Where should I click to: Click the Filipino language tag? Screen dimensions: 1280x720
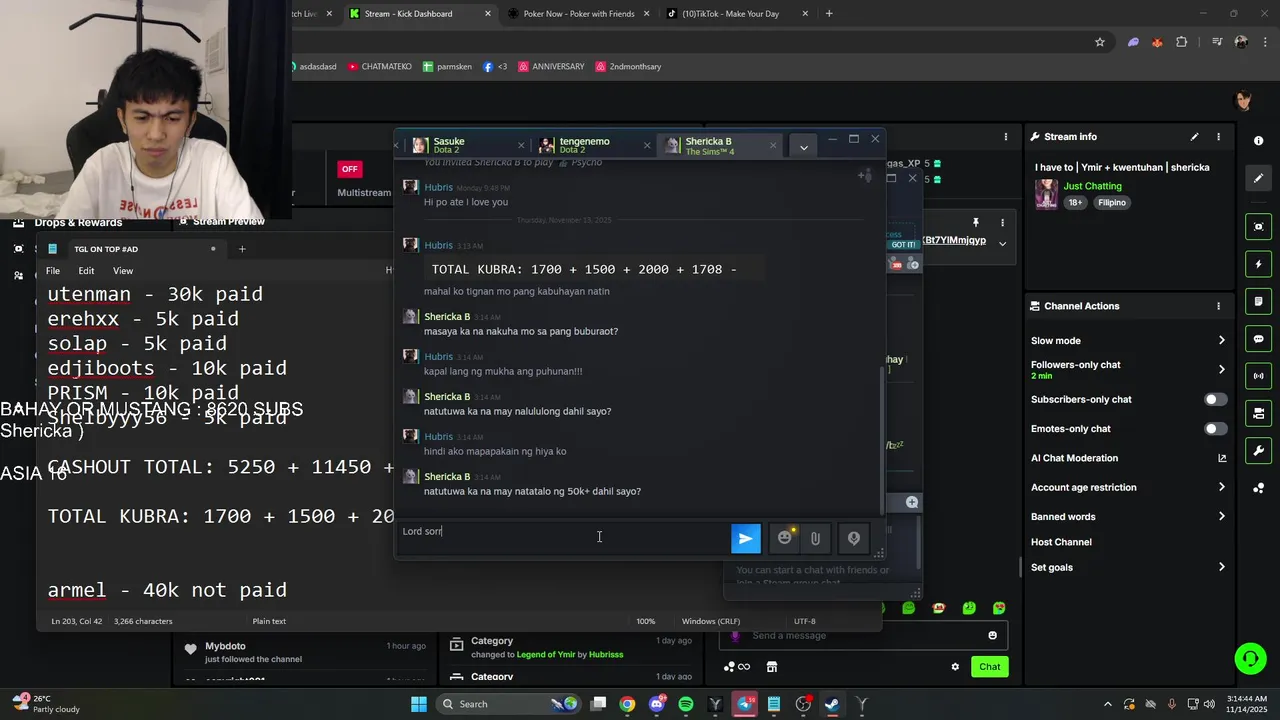coord(1111,203)
